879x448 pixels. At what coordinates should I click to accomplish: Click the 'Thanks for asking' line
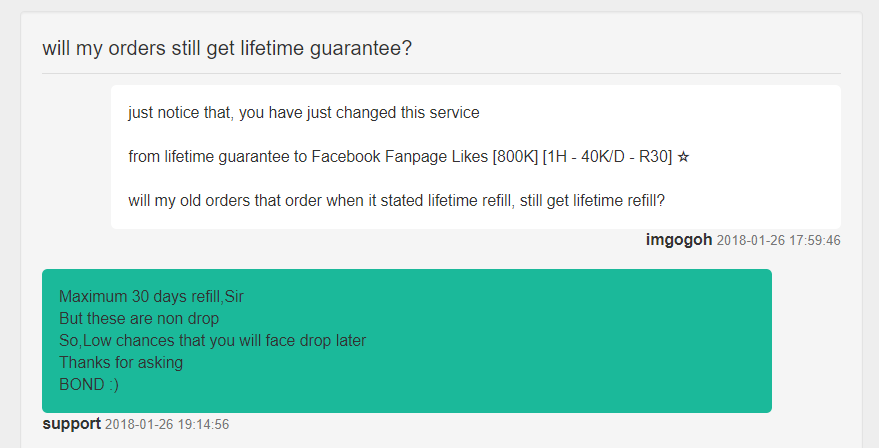121,363
